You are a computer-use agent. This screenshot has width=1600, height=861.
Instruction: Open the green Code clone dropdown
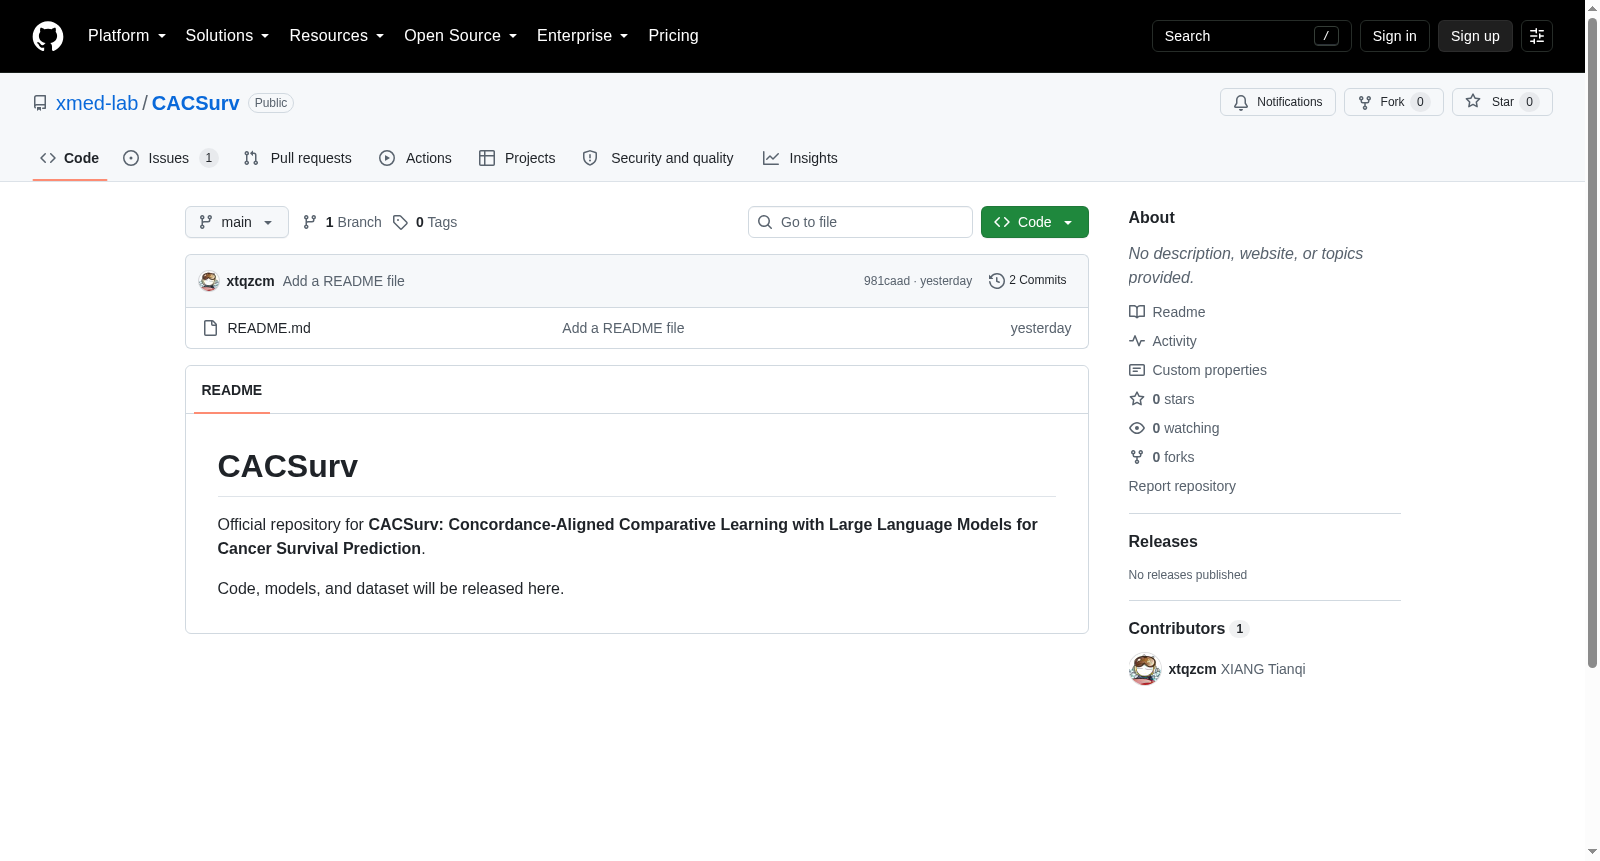pyautogui.click(x=1035, y=222)
